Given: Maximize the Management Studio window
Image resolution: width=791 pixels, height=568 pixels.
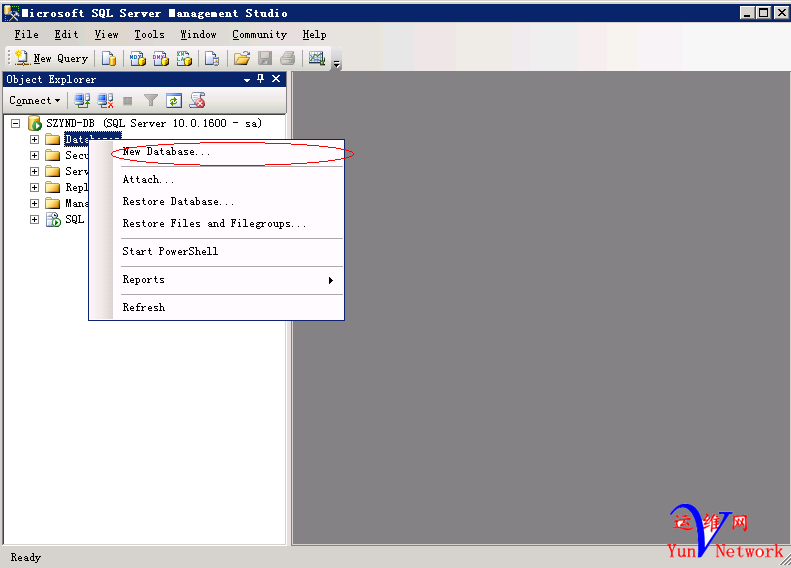Looking at the screenshot, I should 764,13.
